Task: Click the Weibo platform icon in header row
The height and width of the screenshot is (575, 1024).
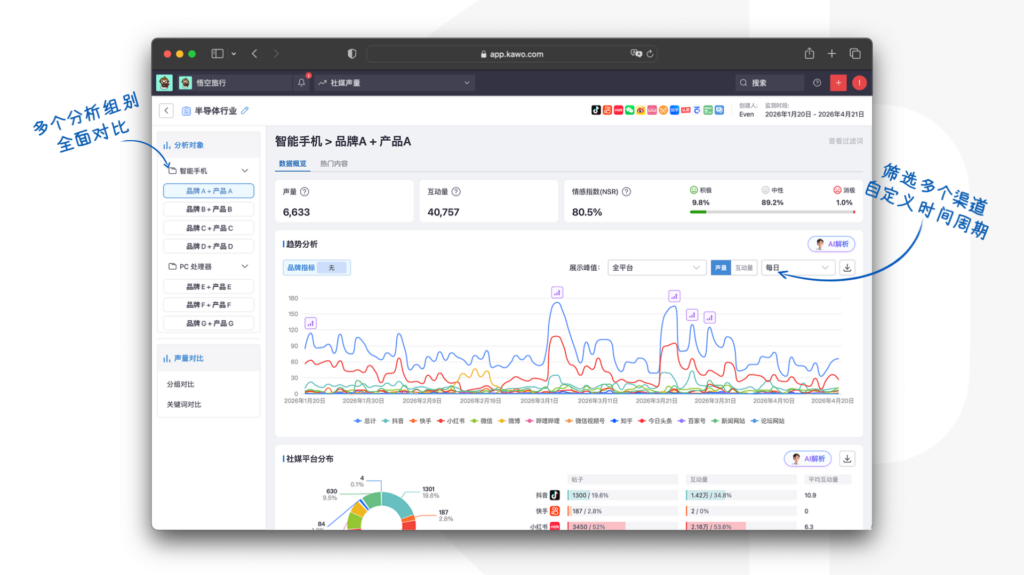Action: [x=641, y=110]
